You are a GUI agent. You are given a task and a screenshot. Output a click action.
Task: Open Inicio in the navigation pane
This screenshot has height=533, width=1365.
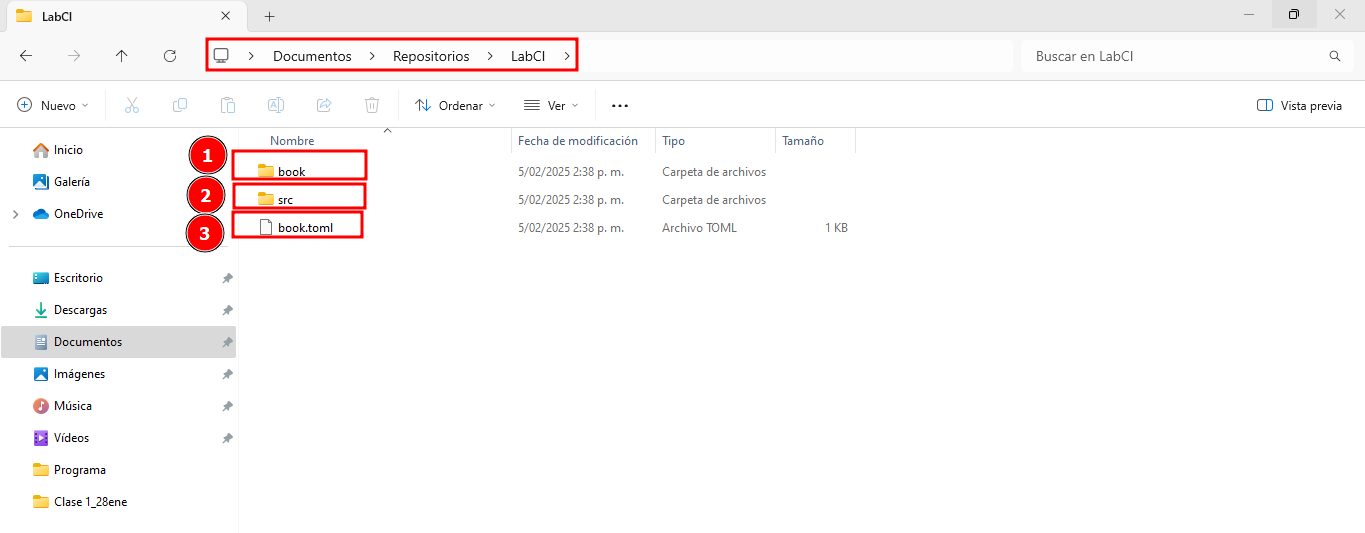68,150
